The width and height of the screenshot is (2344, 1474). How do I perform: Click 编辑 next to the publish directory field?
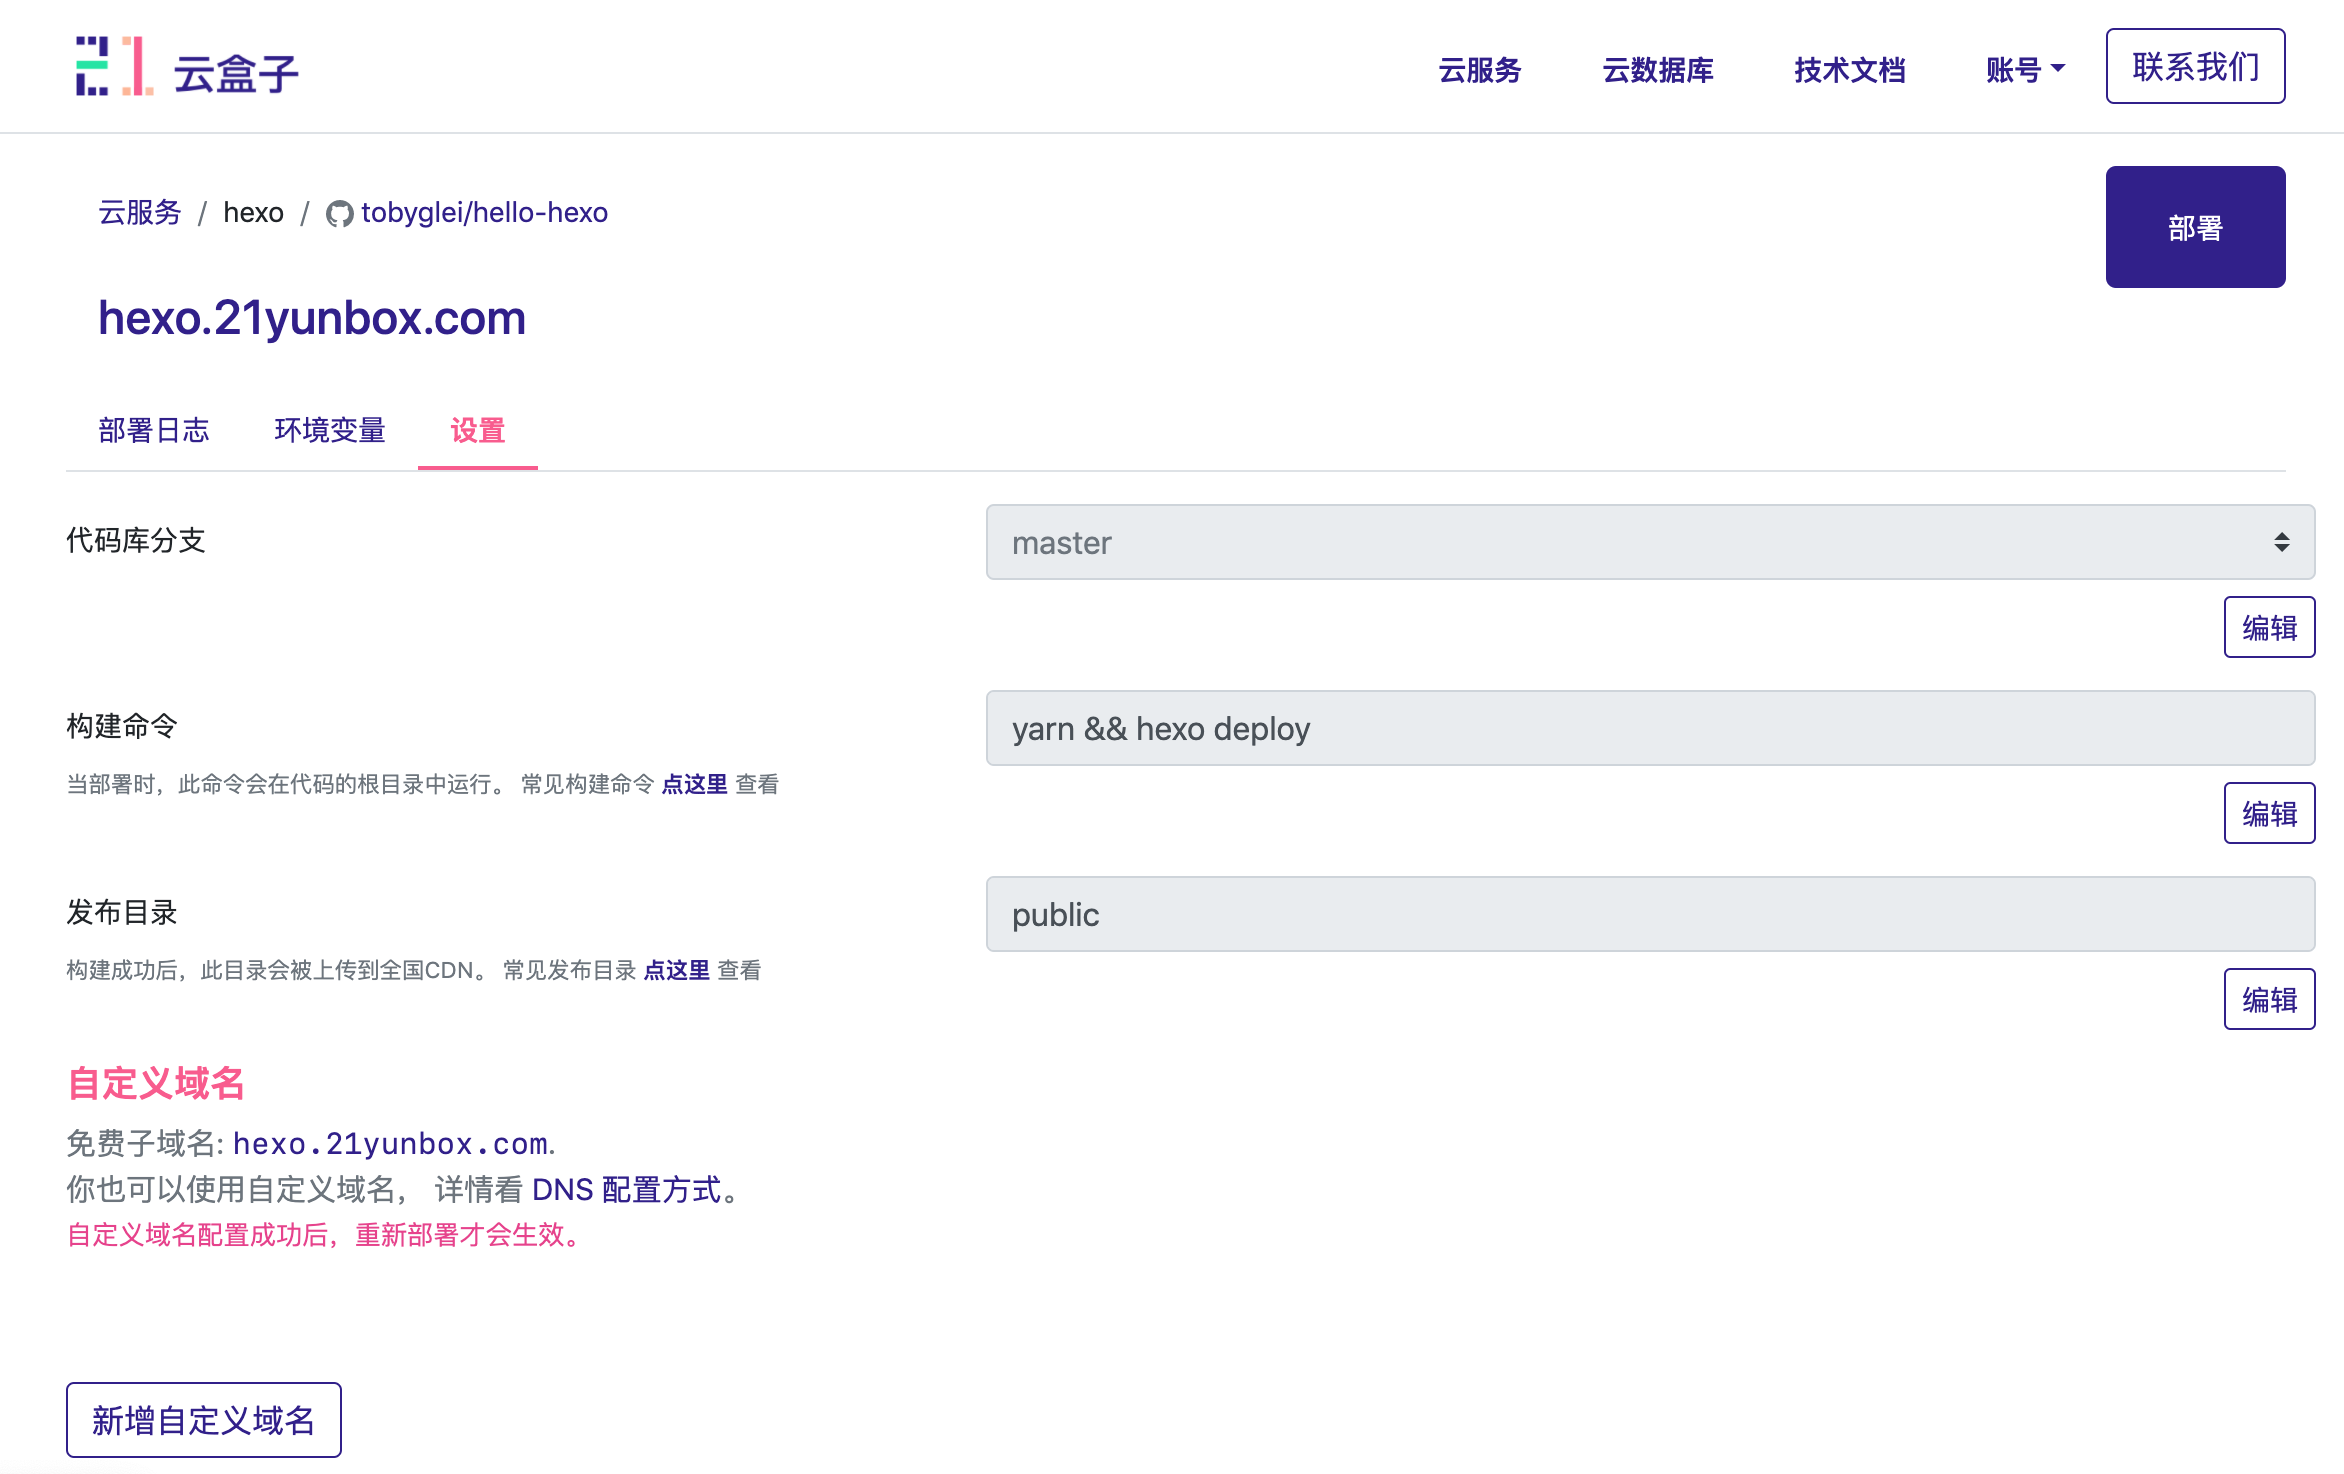(2270, 998)
